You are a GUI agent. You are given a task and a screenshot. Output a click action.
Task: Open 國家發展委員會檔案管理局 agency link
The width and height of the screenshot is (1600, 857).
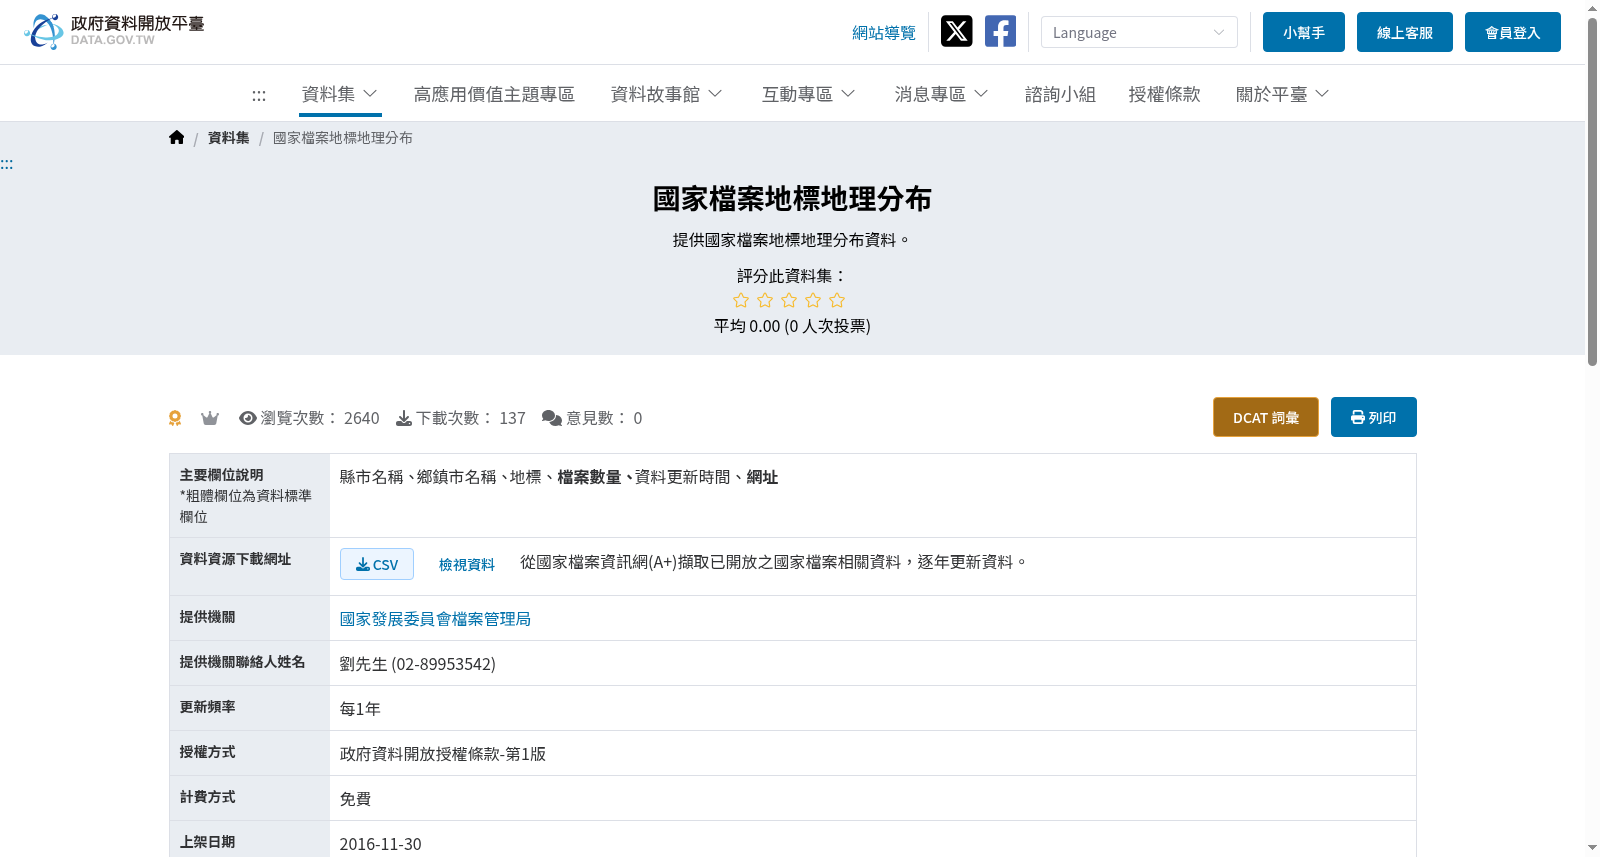[435, 619]
